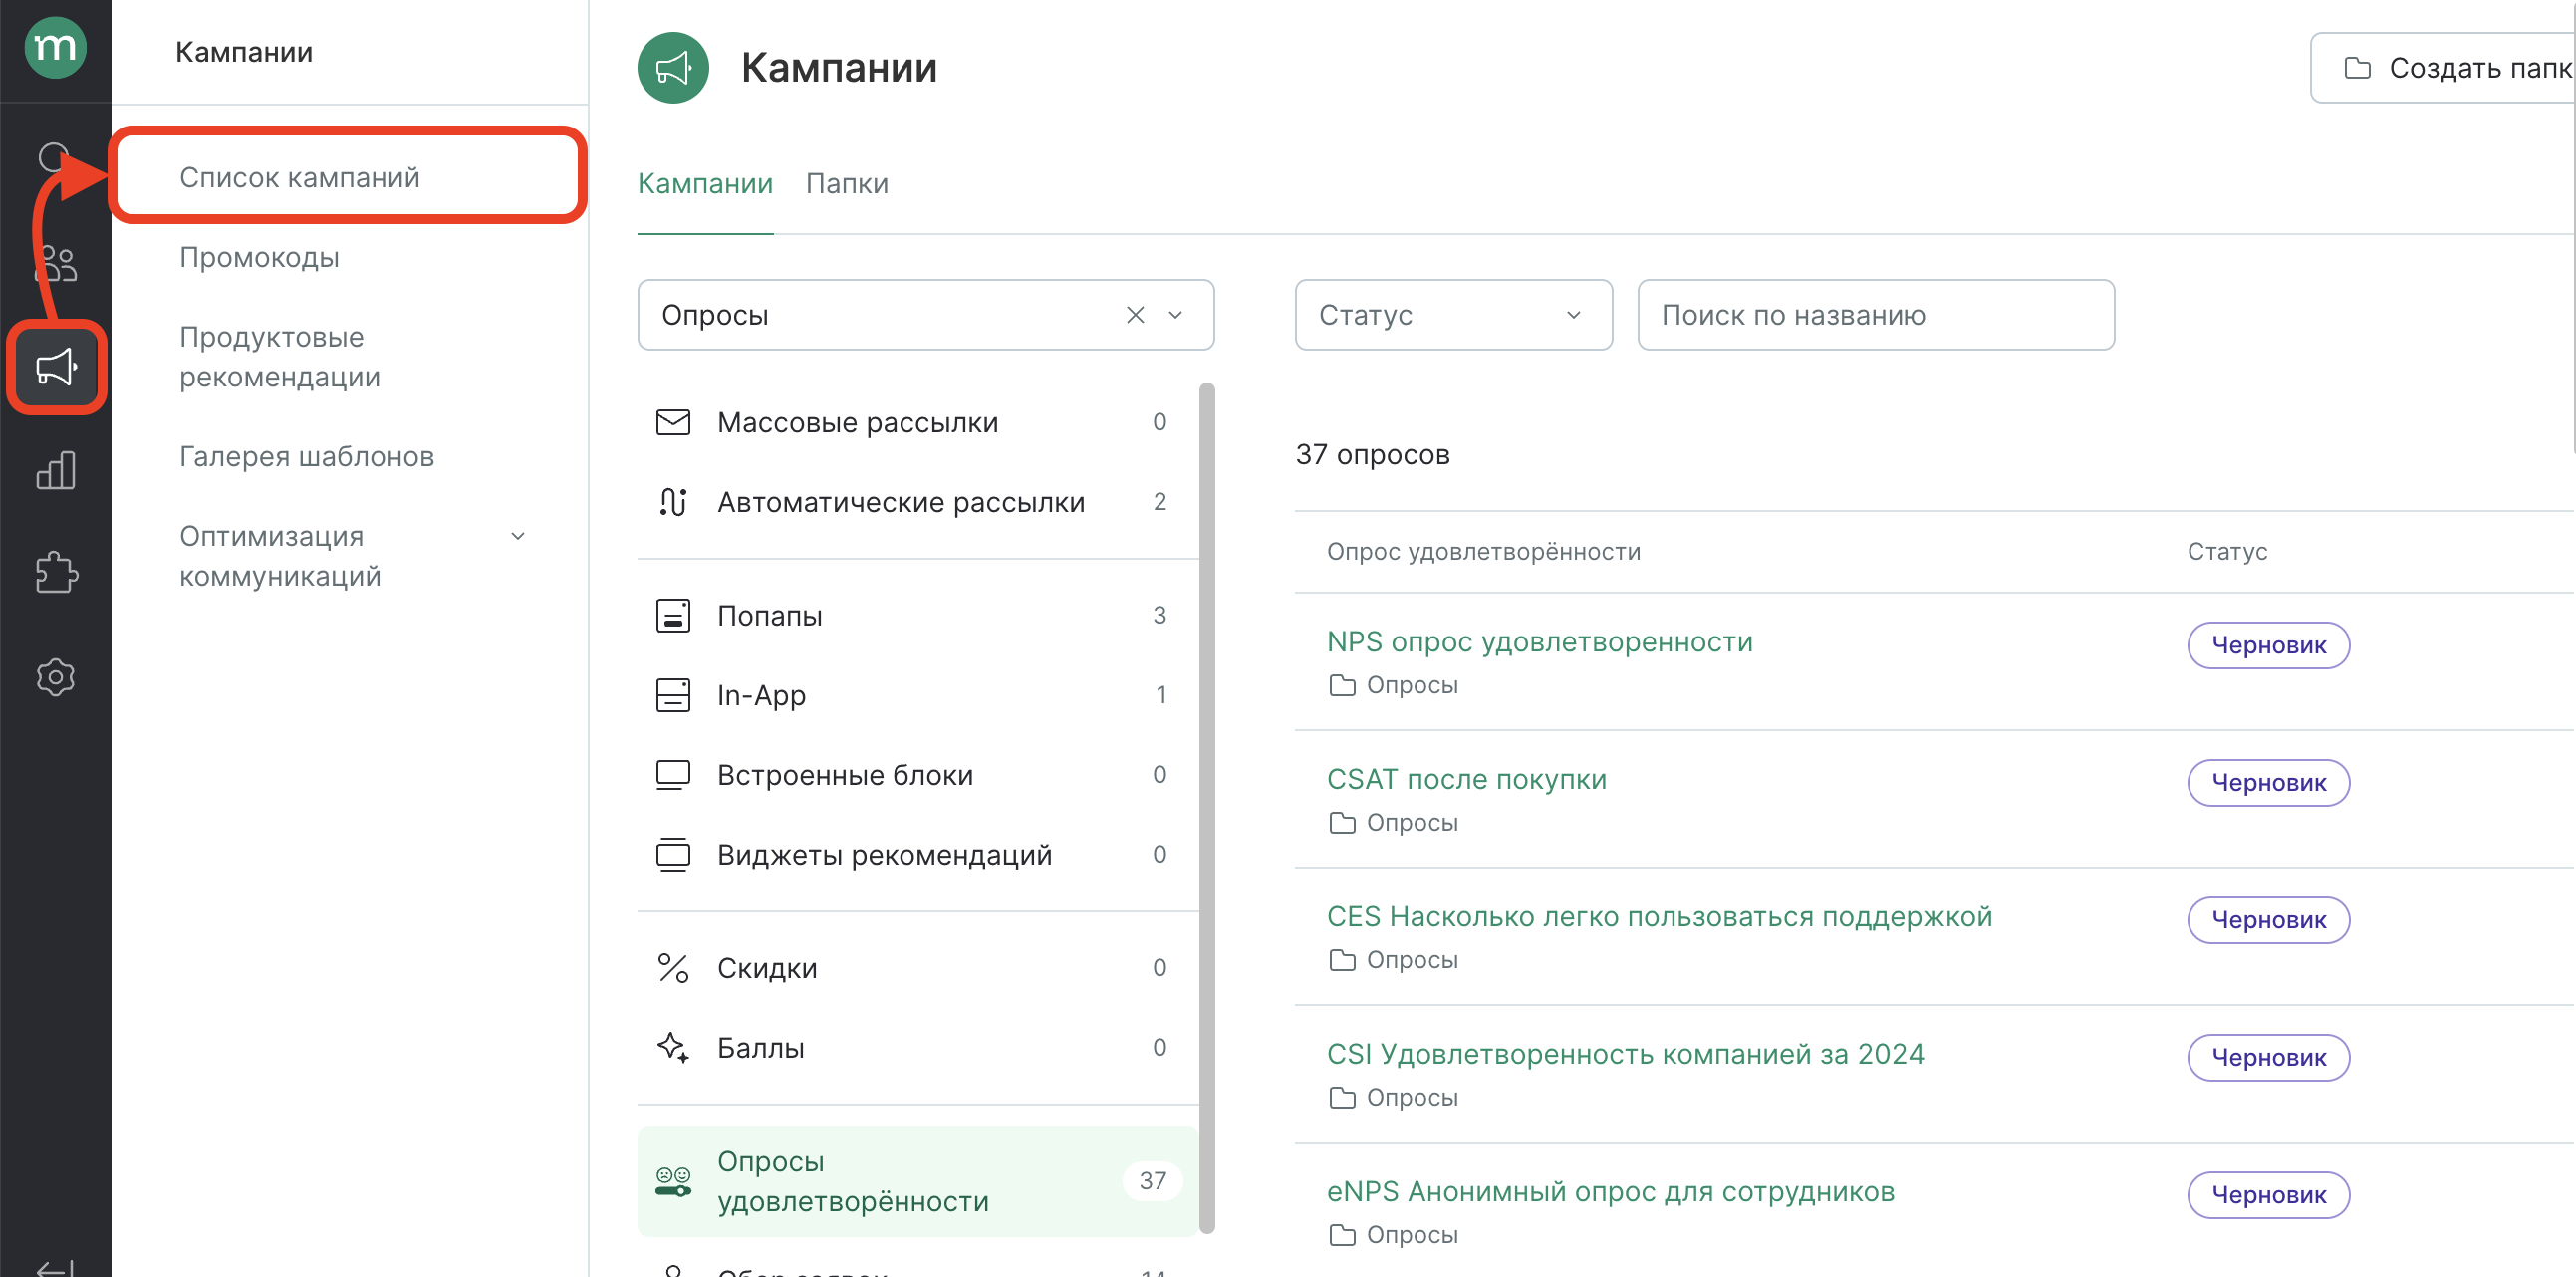
Task: Open Галерея шаблонов menu item
Action: point(306,456)
